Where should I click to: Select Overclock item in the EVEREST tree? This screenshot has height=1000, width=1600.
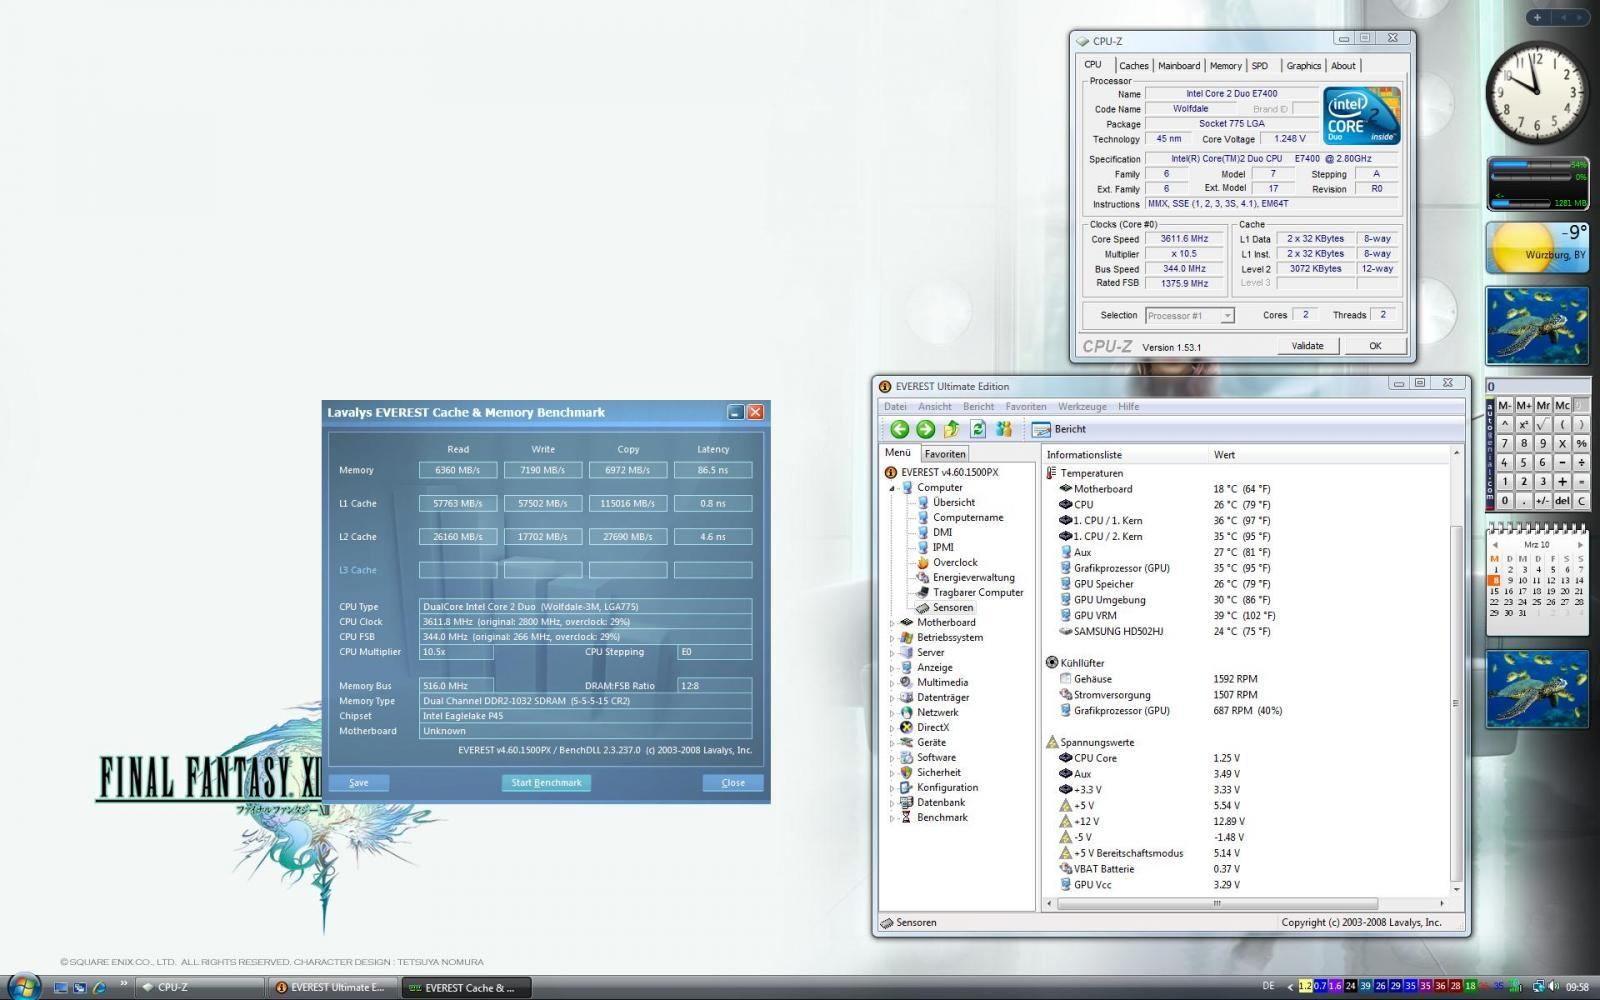click(954, 562)
